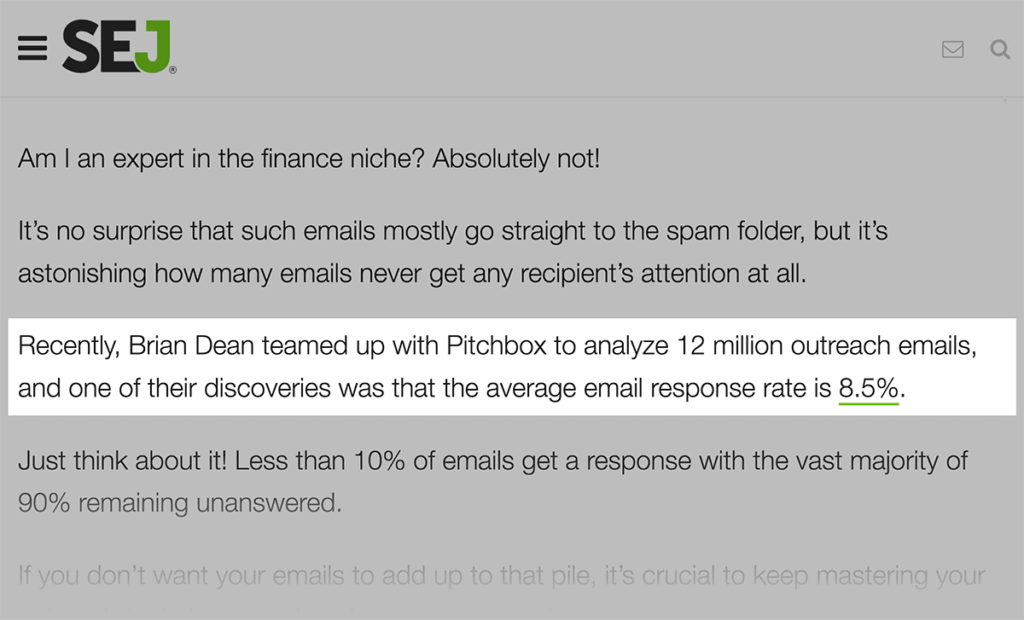
Task: Open the underlined 8.5% link
Action: 869,388
